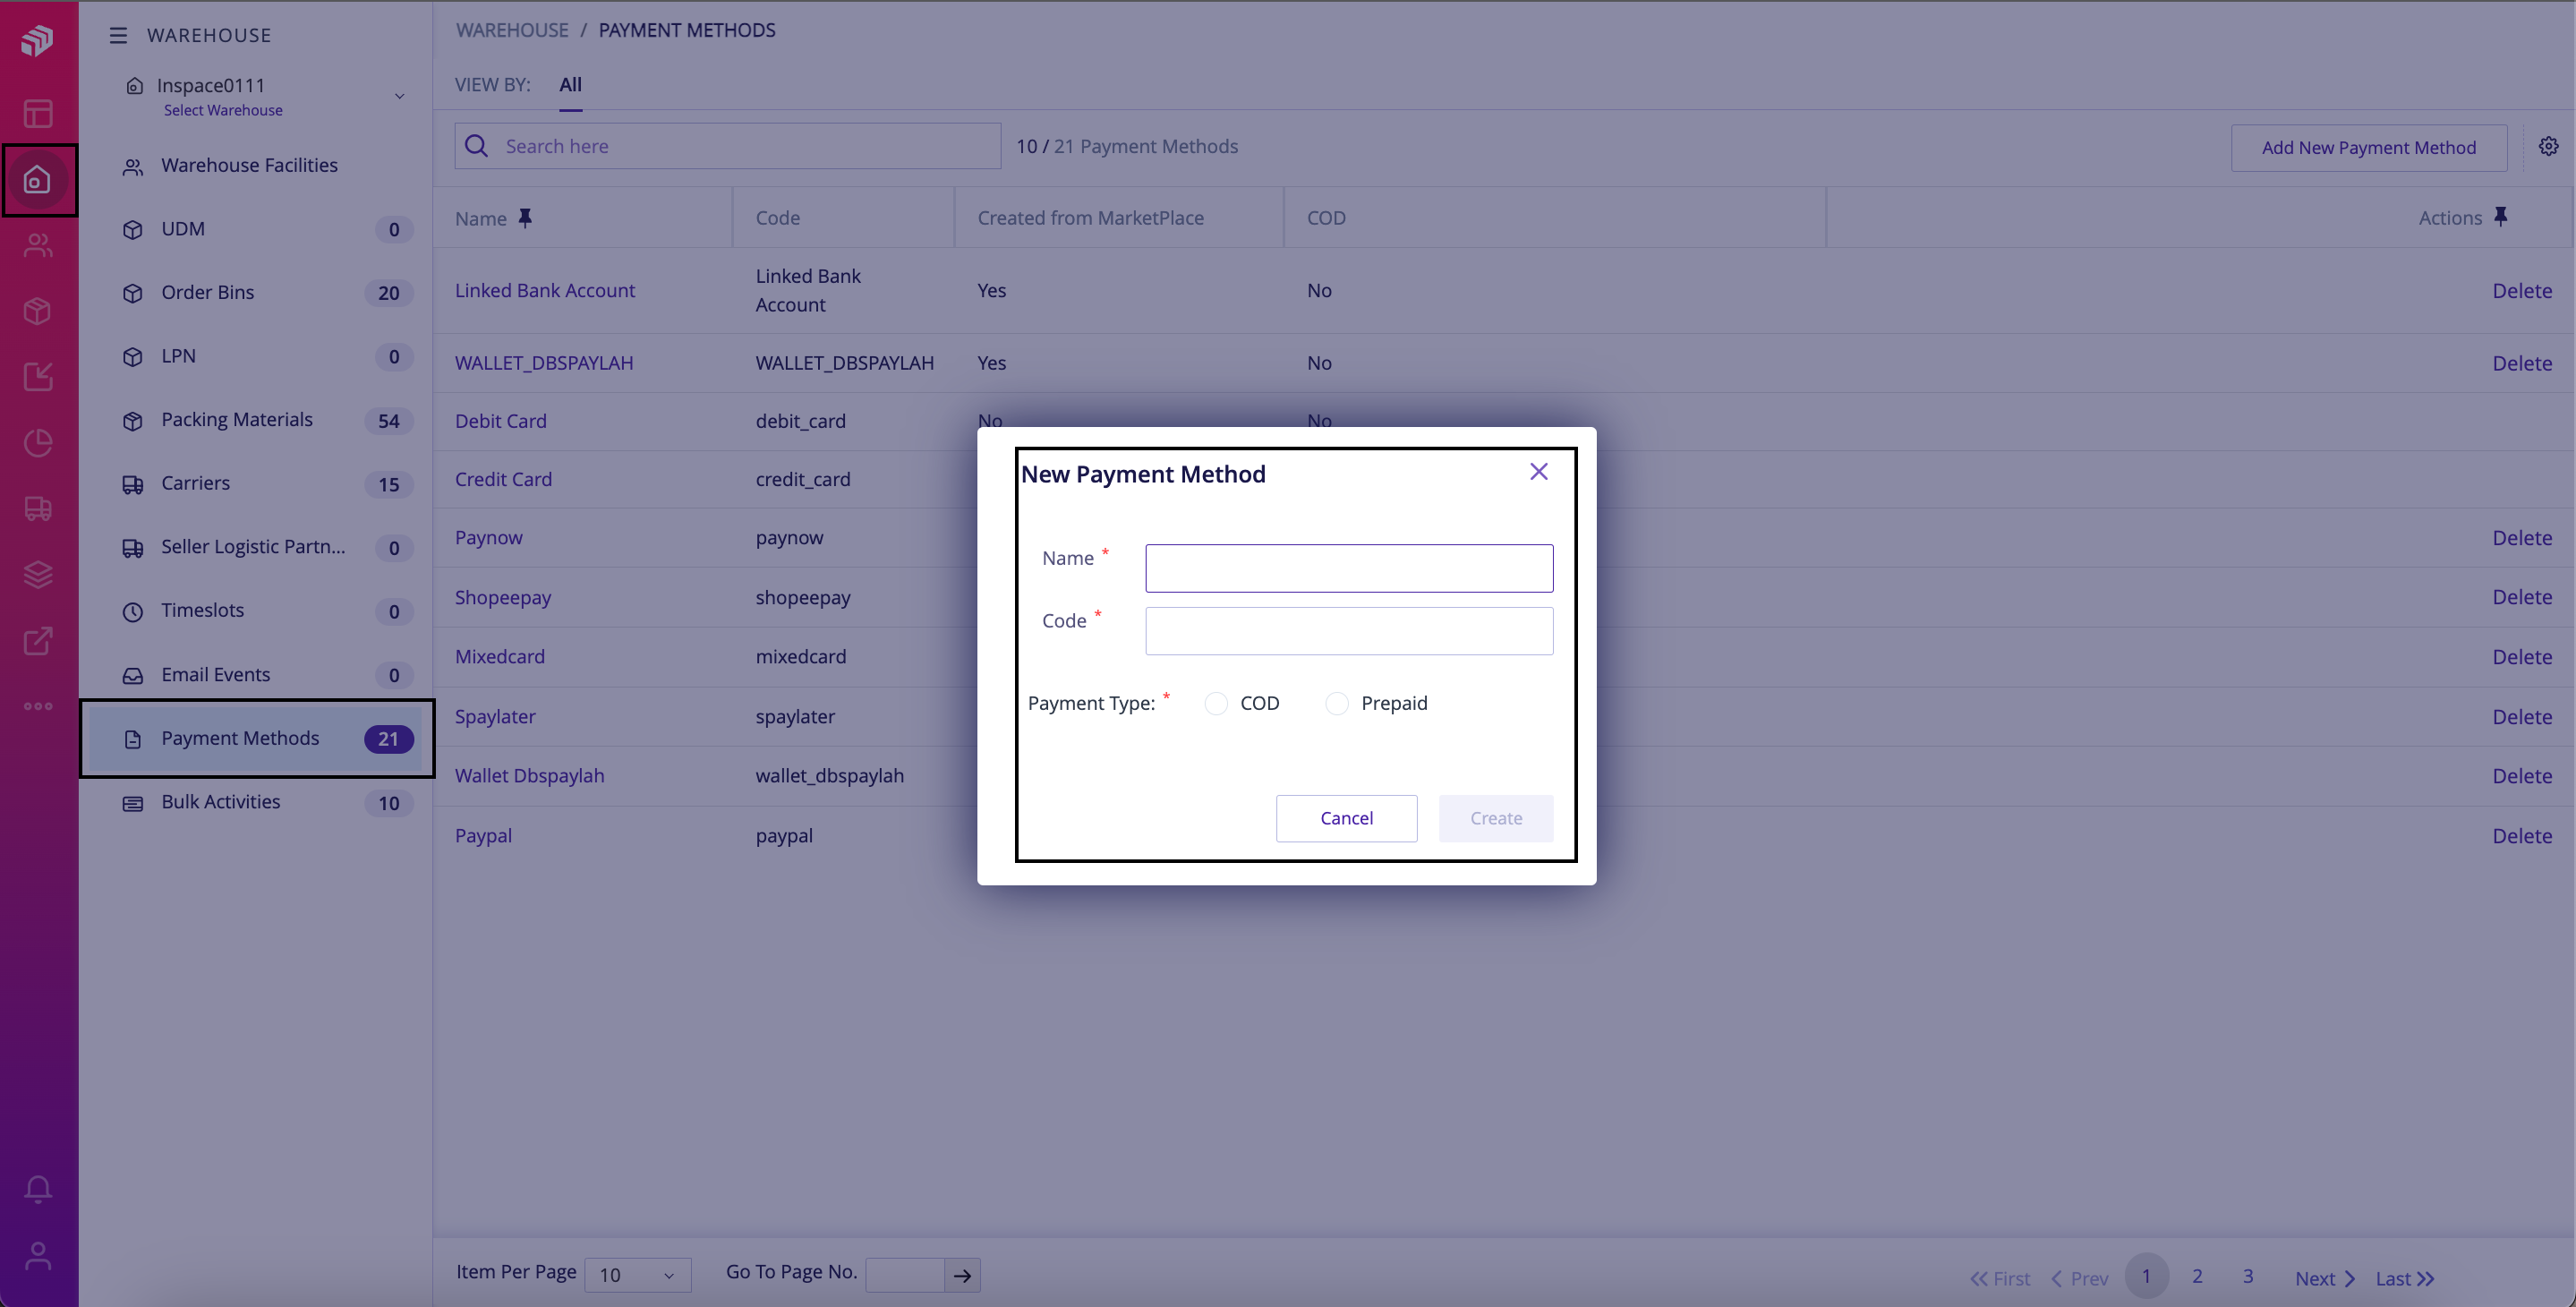This screenshot has width=2576, height=1307.
Task: Delete the WALLET_DBSPAYLAH payment method
Action: point(2522,363)
